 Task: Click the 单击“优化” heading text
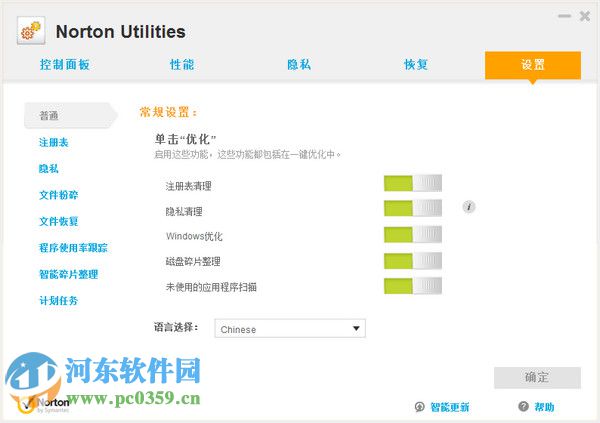click(186, 139)
